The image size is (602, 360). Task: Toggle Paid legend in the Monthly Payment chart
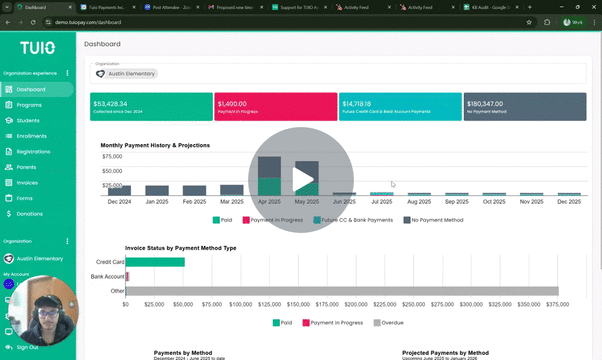click(222, 220)
